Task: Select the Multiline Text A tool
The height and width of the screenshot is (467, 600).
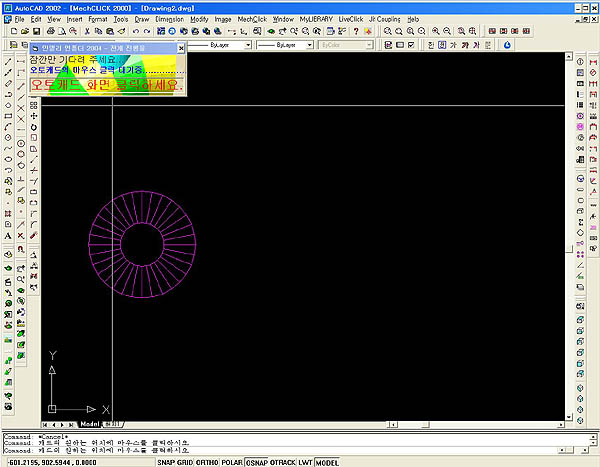Action: click(x=8, y=236)
